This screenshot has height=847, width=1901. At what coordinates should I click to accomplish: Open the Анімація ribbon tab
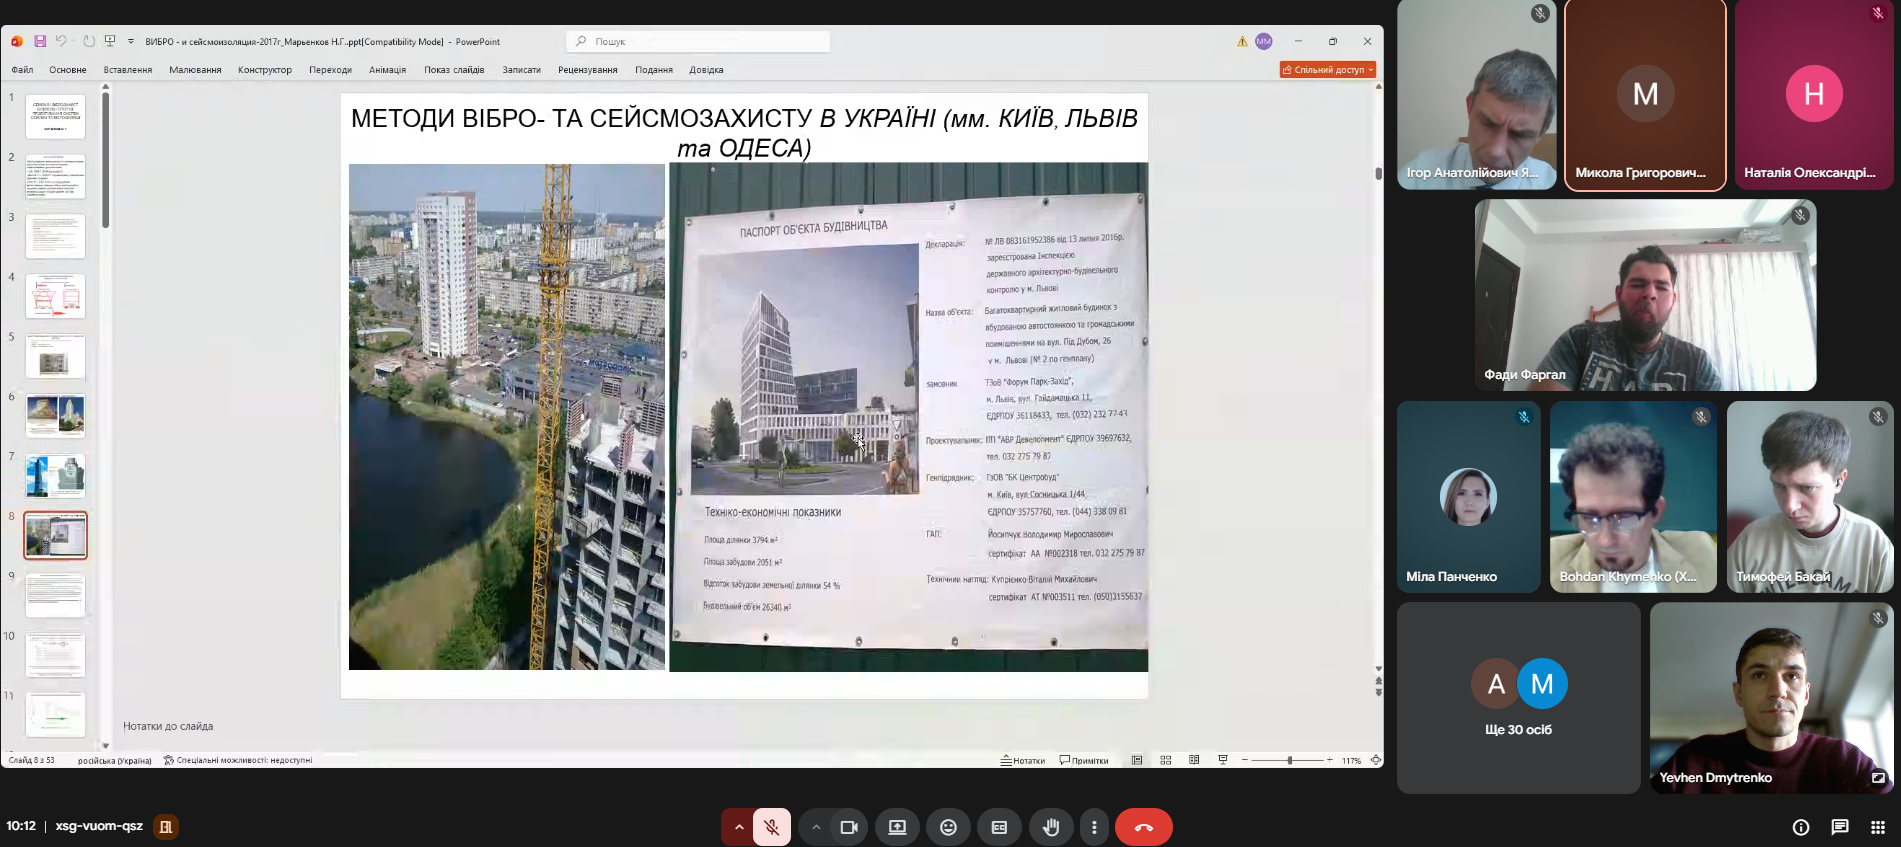coord(387,70)
